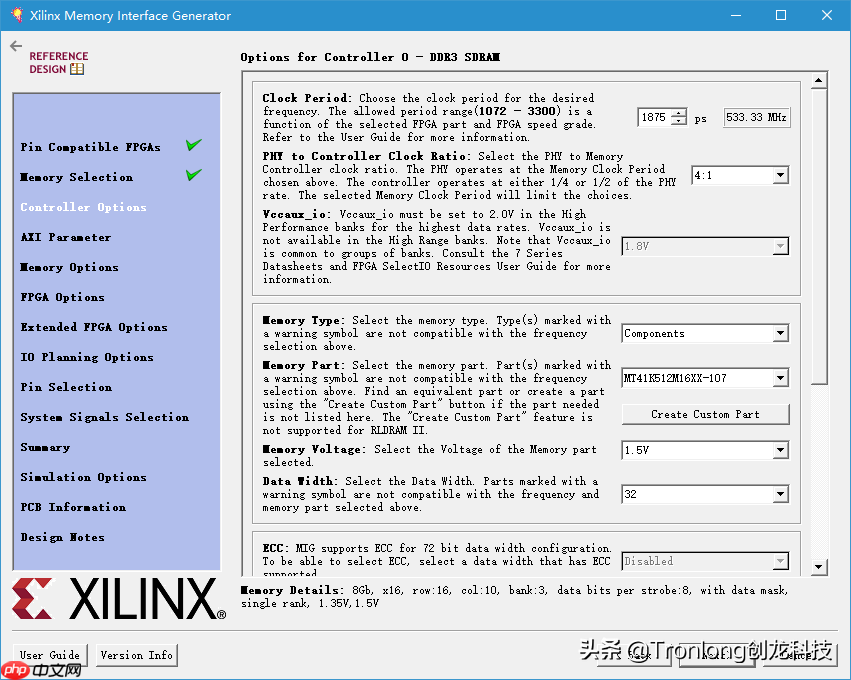Select Pin Compatible FPGAs step
Viewport: 851px width, 680px height.
pyautogui.click(x=91, y=147)
